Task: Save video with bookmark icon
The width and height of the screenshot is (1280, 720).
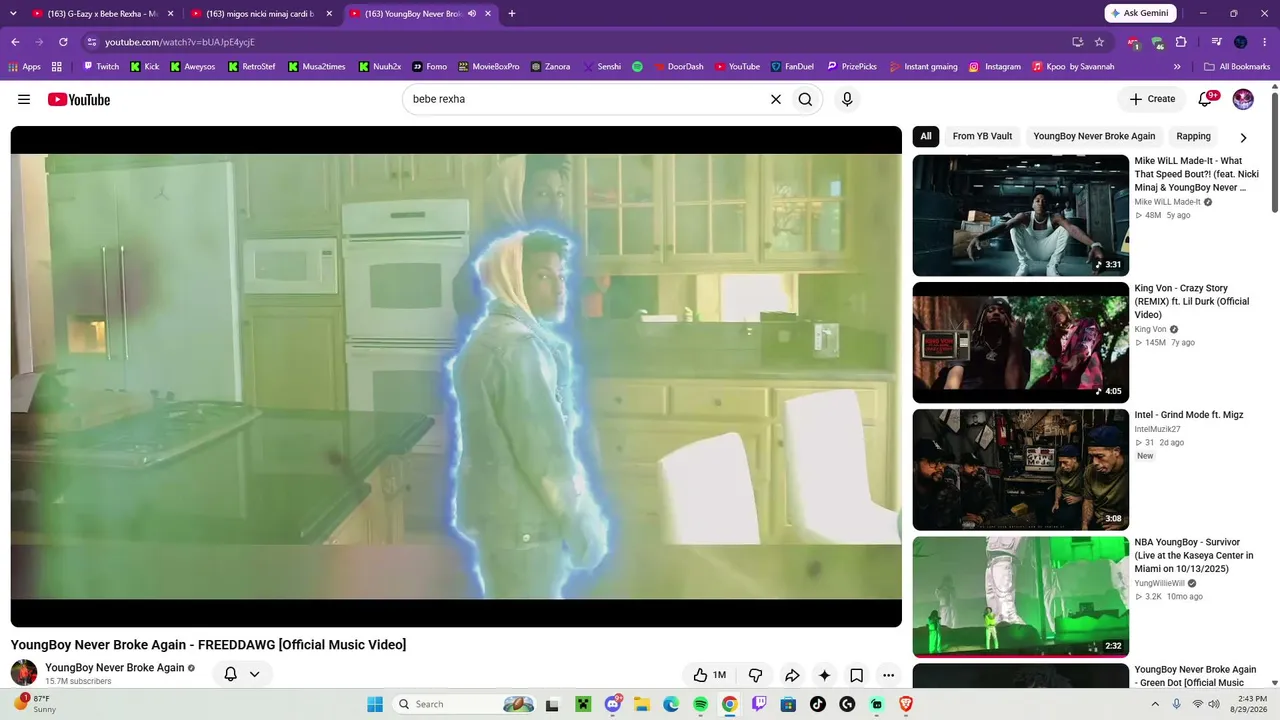Action: coord(856,675)
